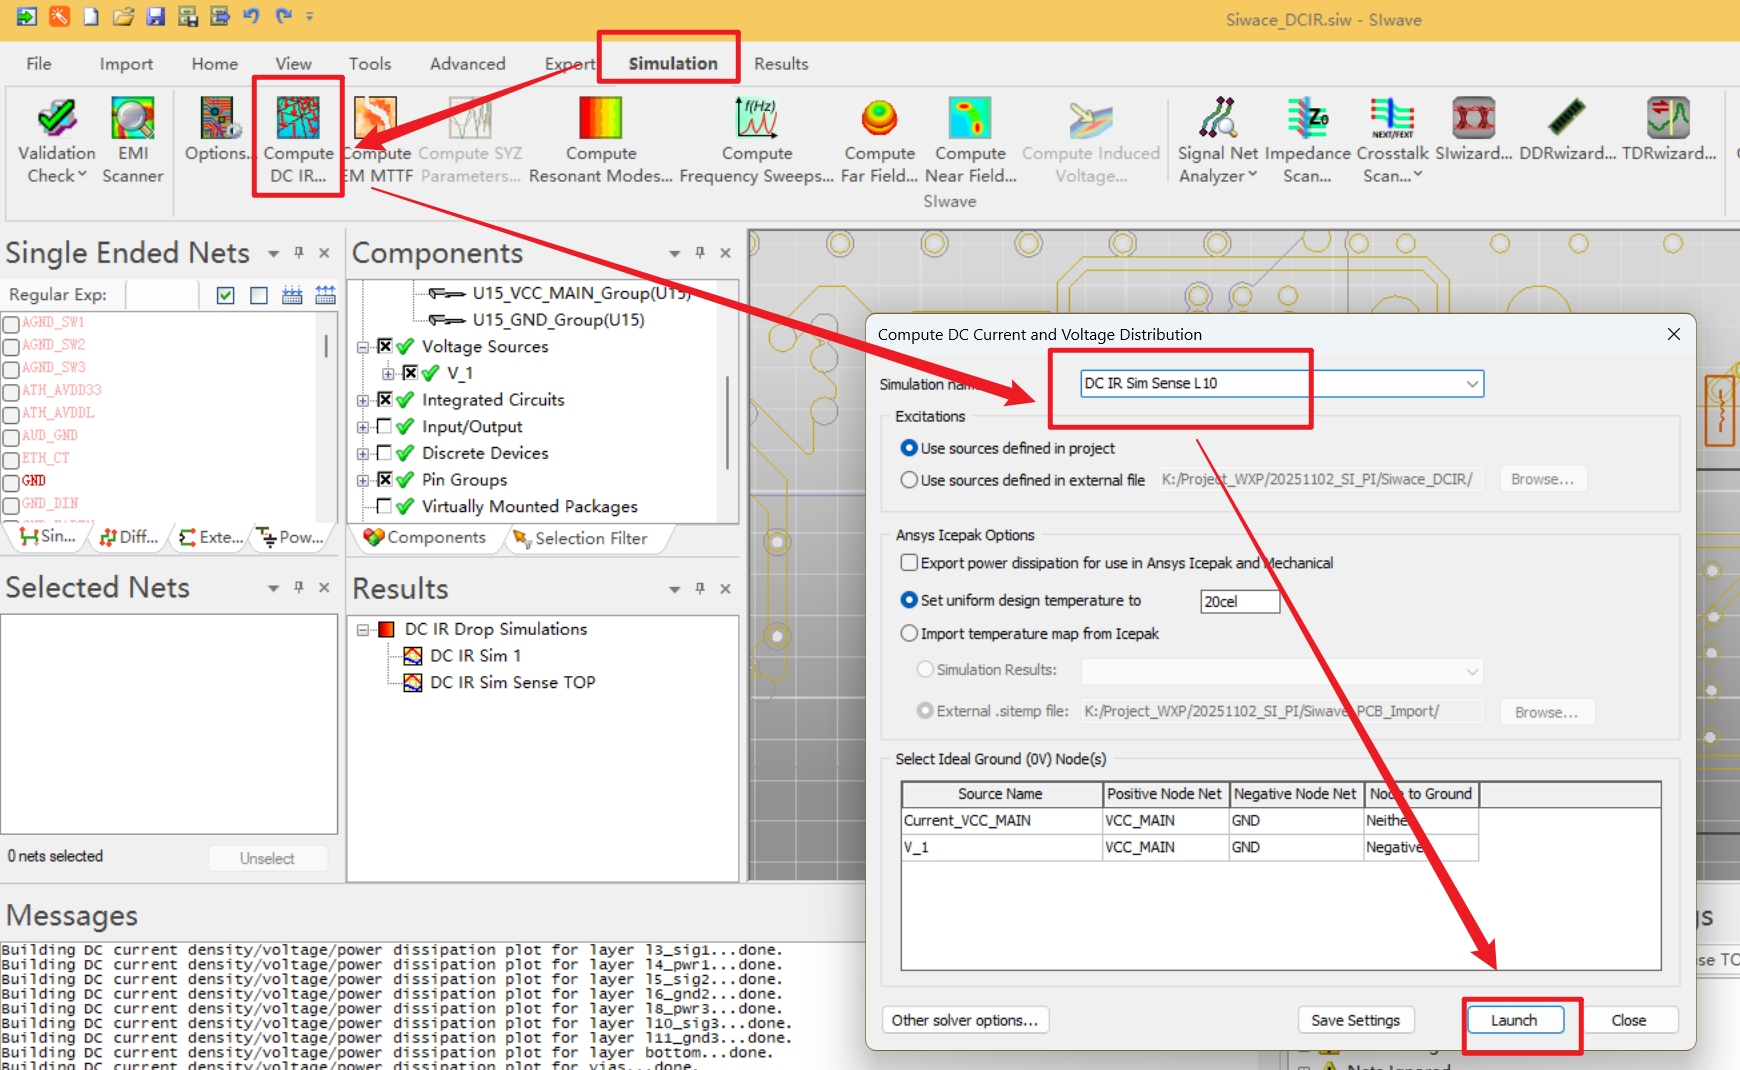Open simulation Options
1740x1070 pixels.
[x=217, y=130]
